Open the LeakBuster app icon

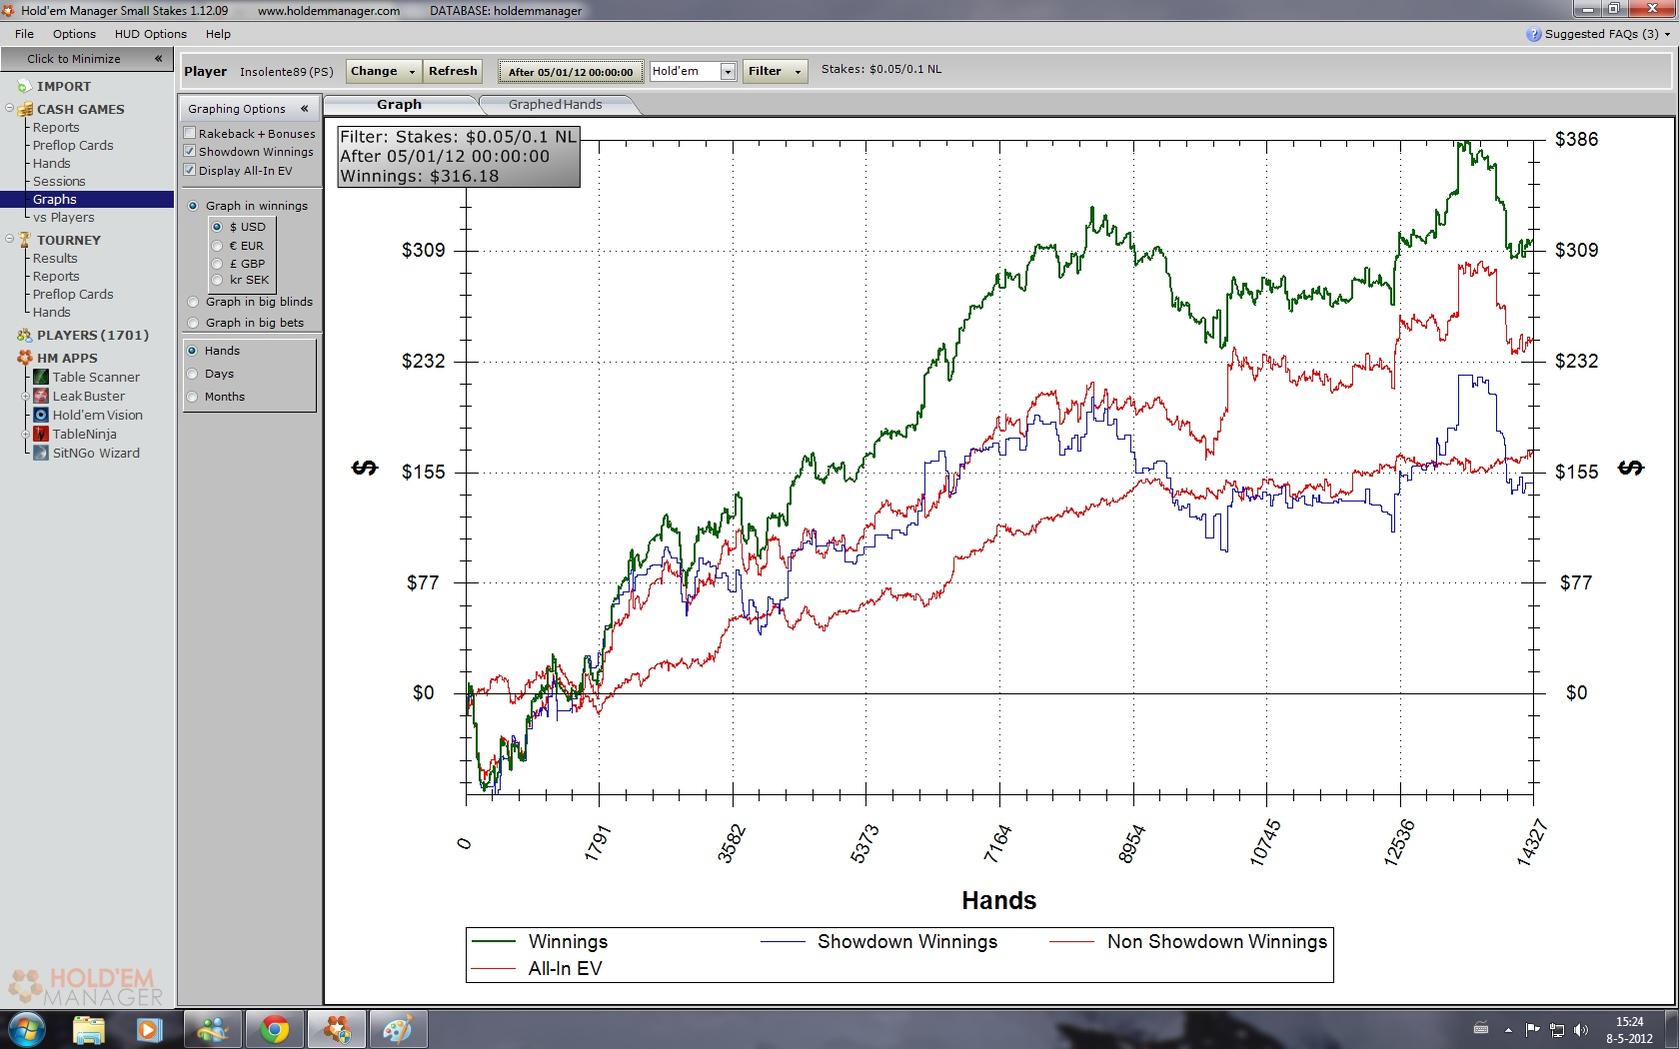(41, 396)
